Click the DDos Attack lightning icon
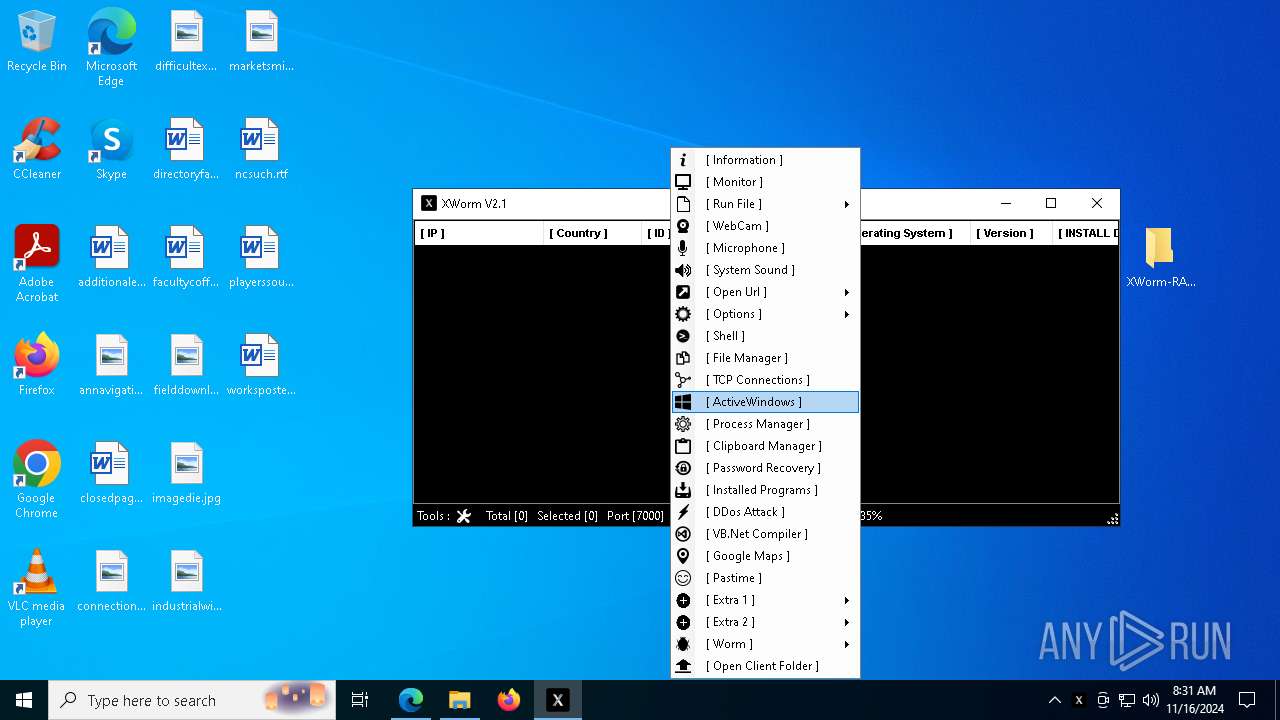Viewport: 1280px width, 720px height. [683, 512]
